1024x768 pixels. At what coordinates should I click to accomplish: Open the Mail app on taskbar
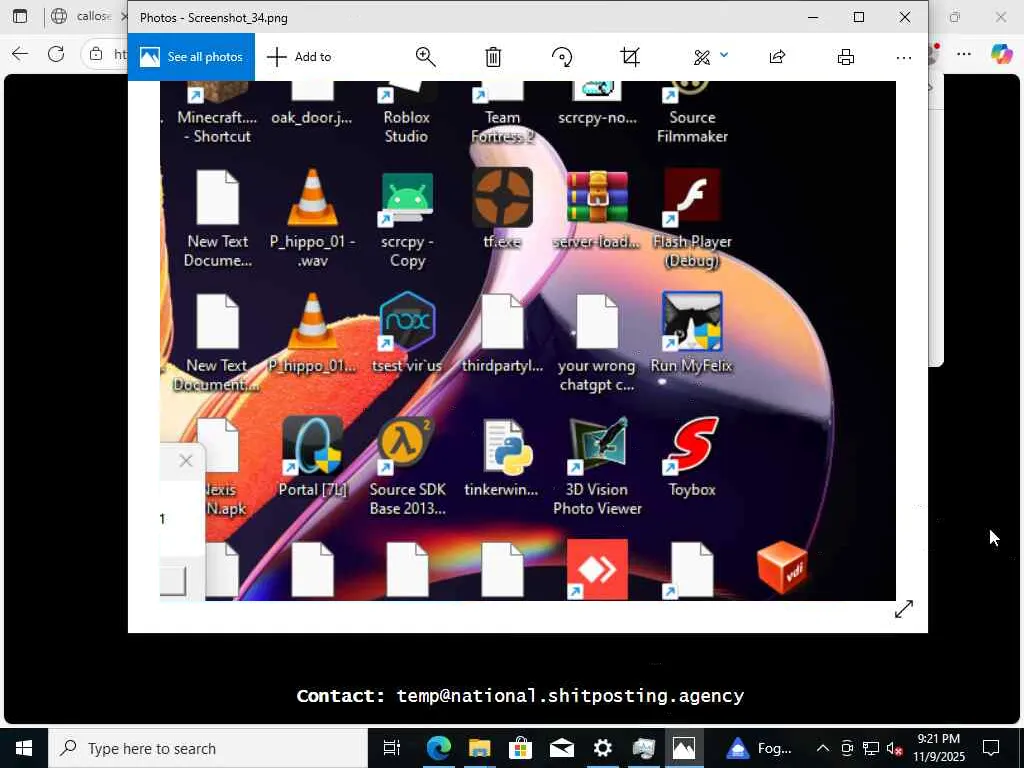coord(562,748)
